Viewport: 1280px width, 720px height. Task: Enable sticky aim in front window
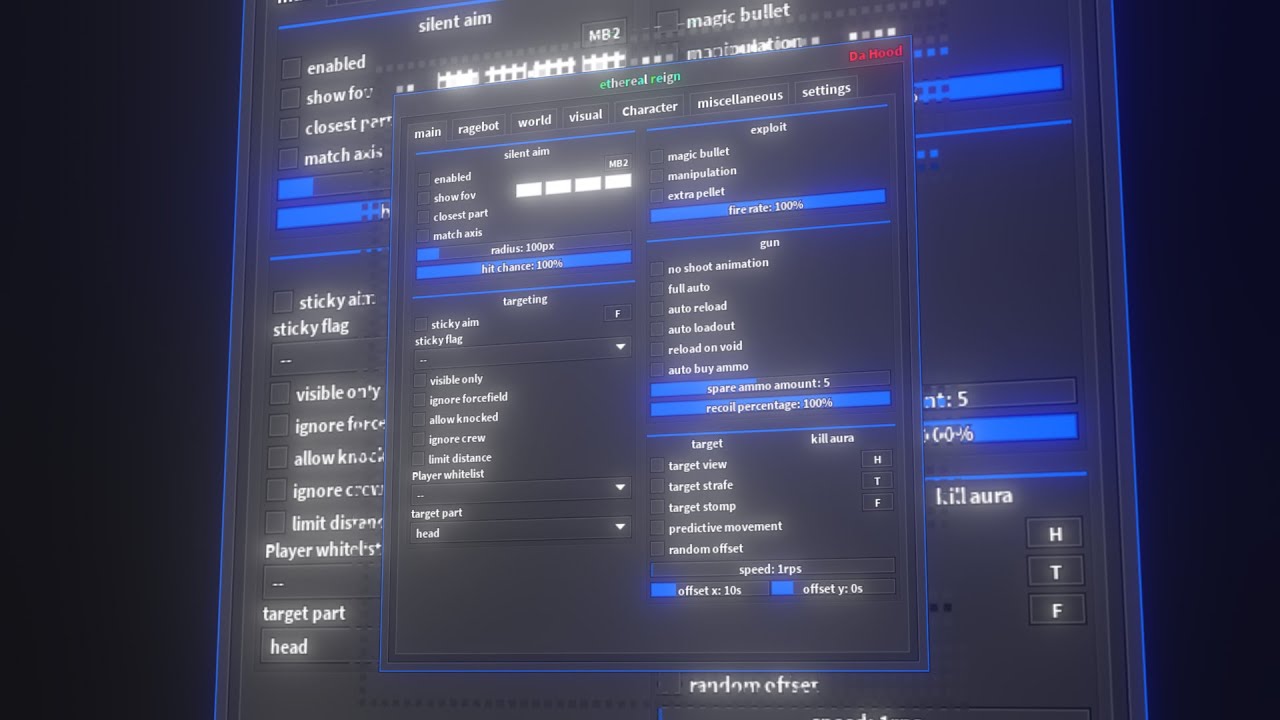pos(421,324)
